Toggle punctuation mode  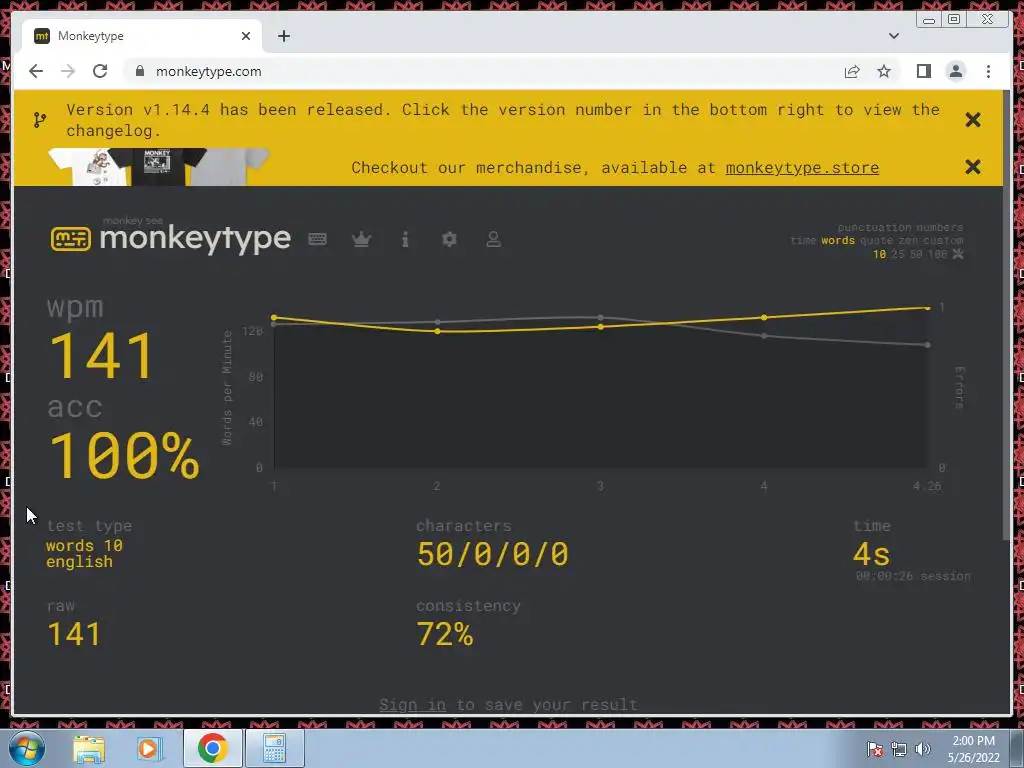(874, 227)
